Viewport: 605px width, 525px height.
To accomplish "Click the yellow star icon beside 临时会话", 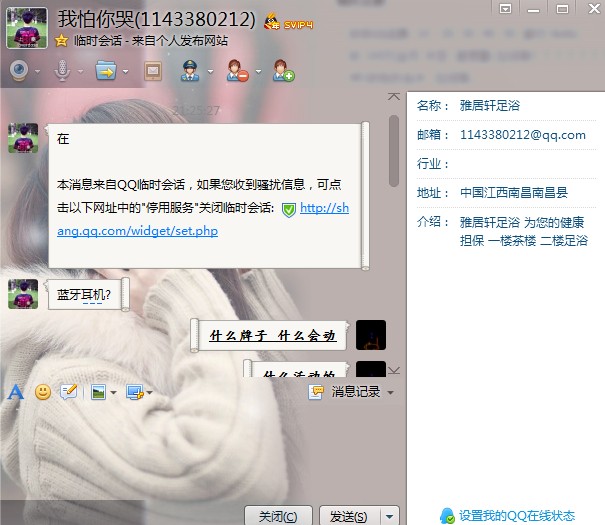I will [x=61, y=41].
